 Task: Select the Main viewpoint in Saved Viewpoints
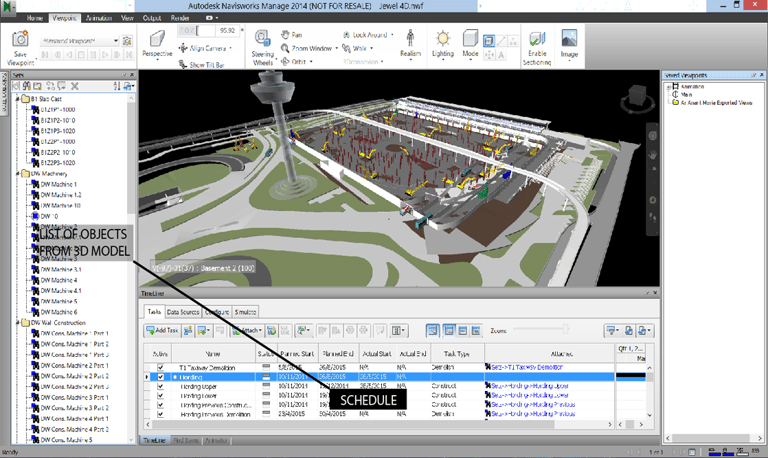coord(686,95)
